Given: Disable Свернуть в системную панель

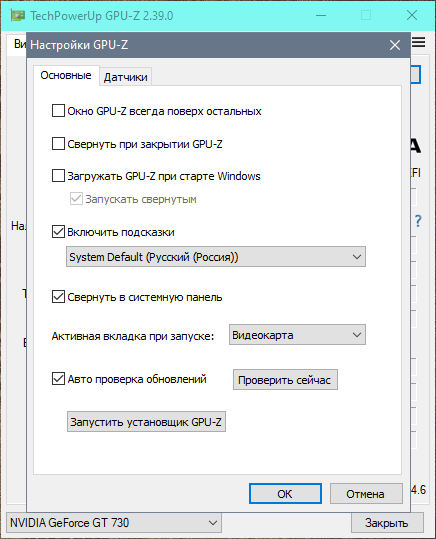Looking at the screenshot, I should coord(58,296).
